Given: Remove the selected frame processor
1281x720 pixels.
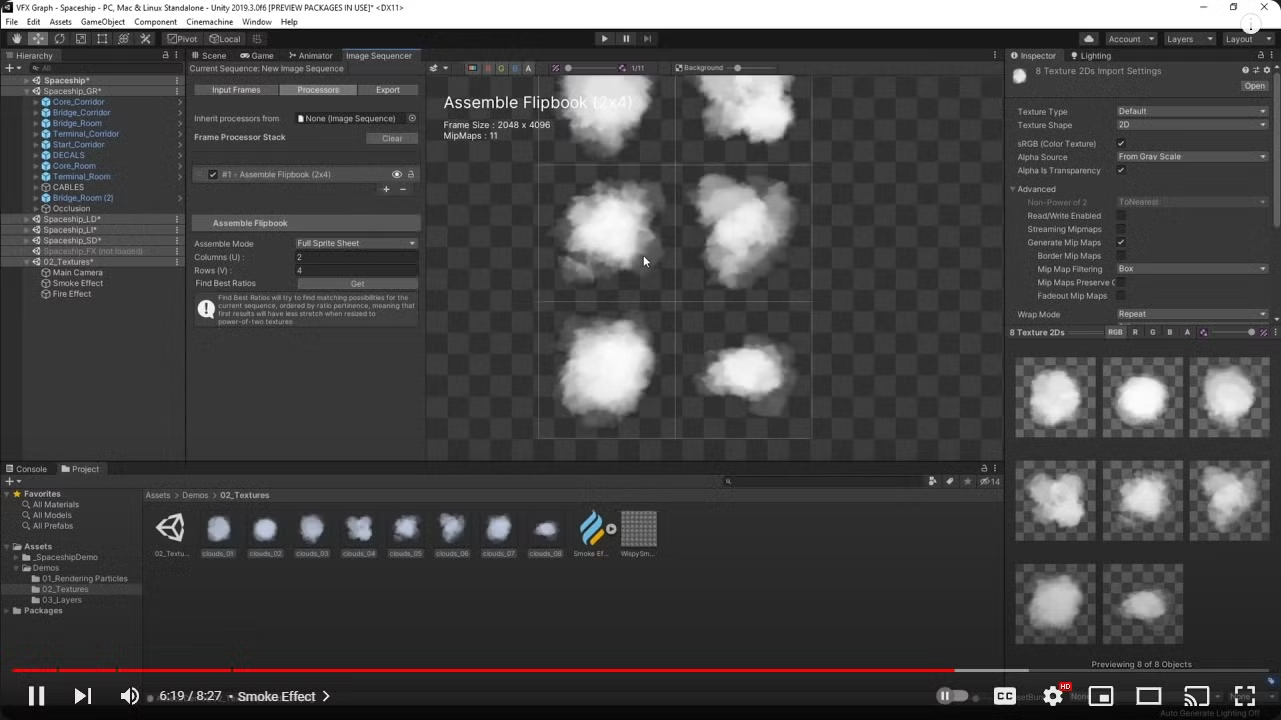Looking at the screenshot, I should click(x=403, y=189).
